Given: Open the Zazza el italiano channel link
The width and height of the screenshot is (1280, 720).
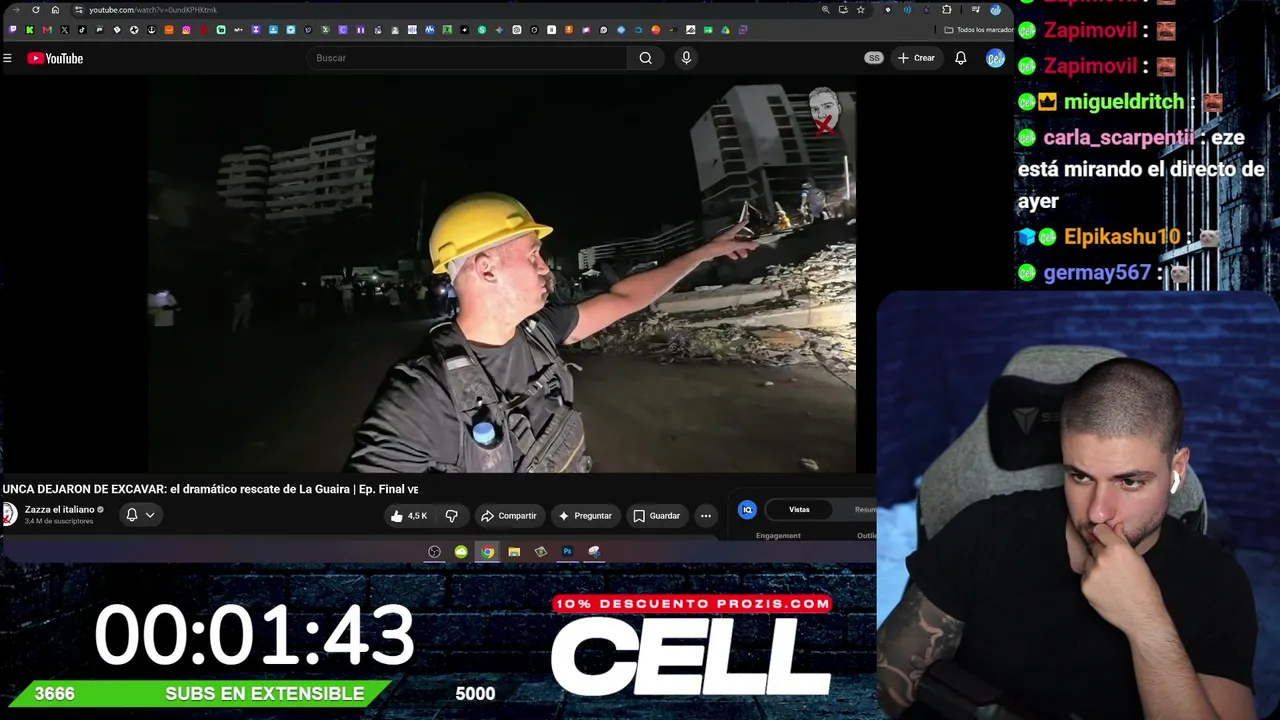Looking at the screenshot, I should coord(59,510).
